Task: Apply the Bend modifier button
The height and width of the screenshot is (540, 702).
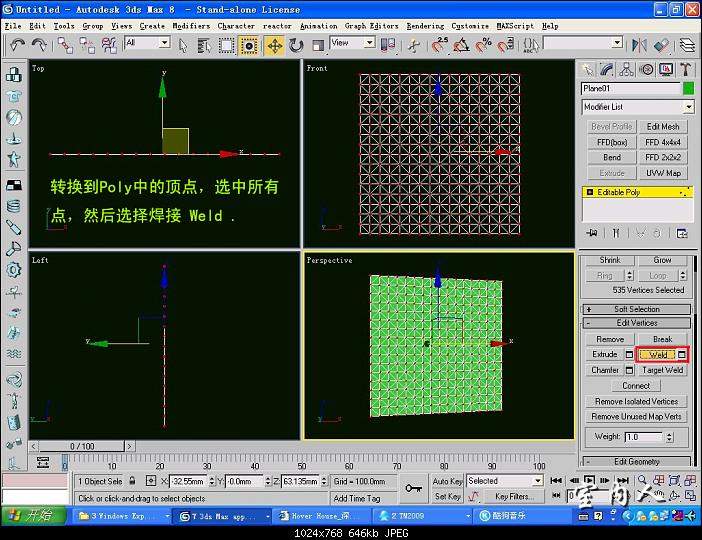Action: tap(612, 158)
